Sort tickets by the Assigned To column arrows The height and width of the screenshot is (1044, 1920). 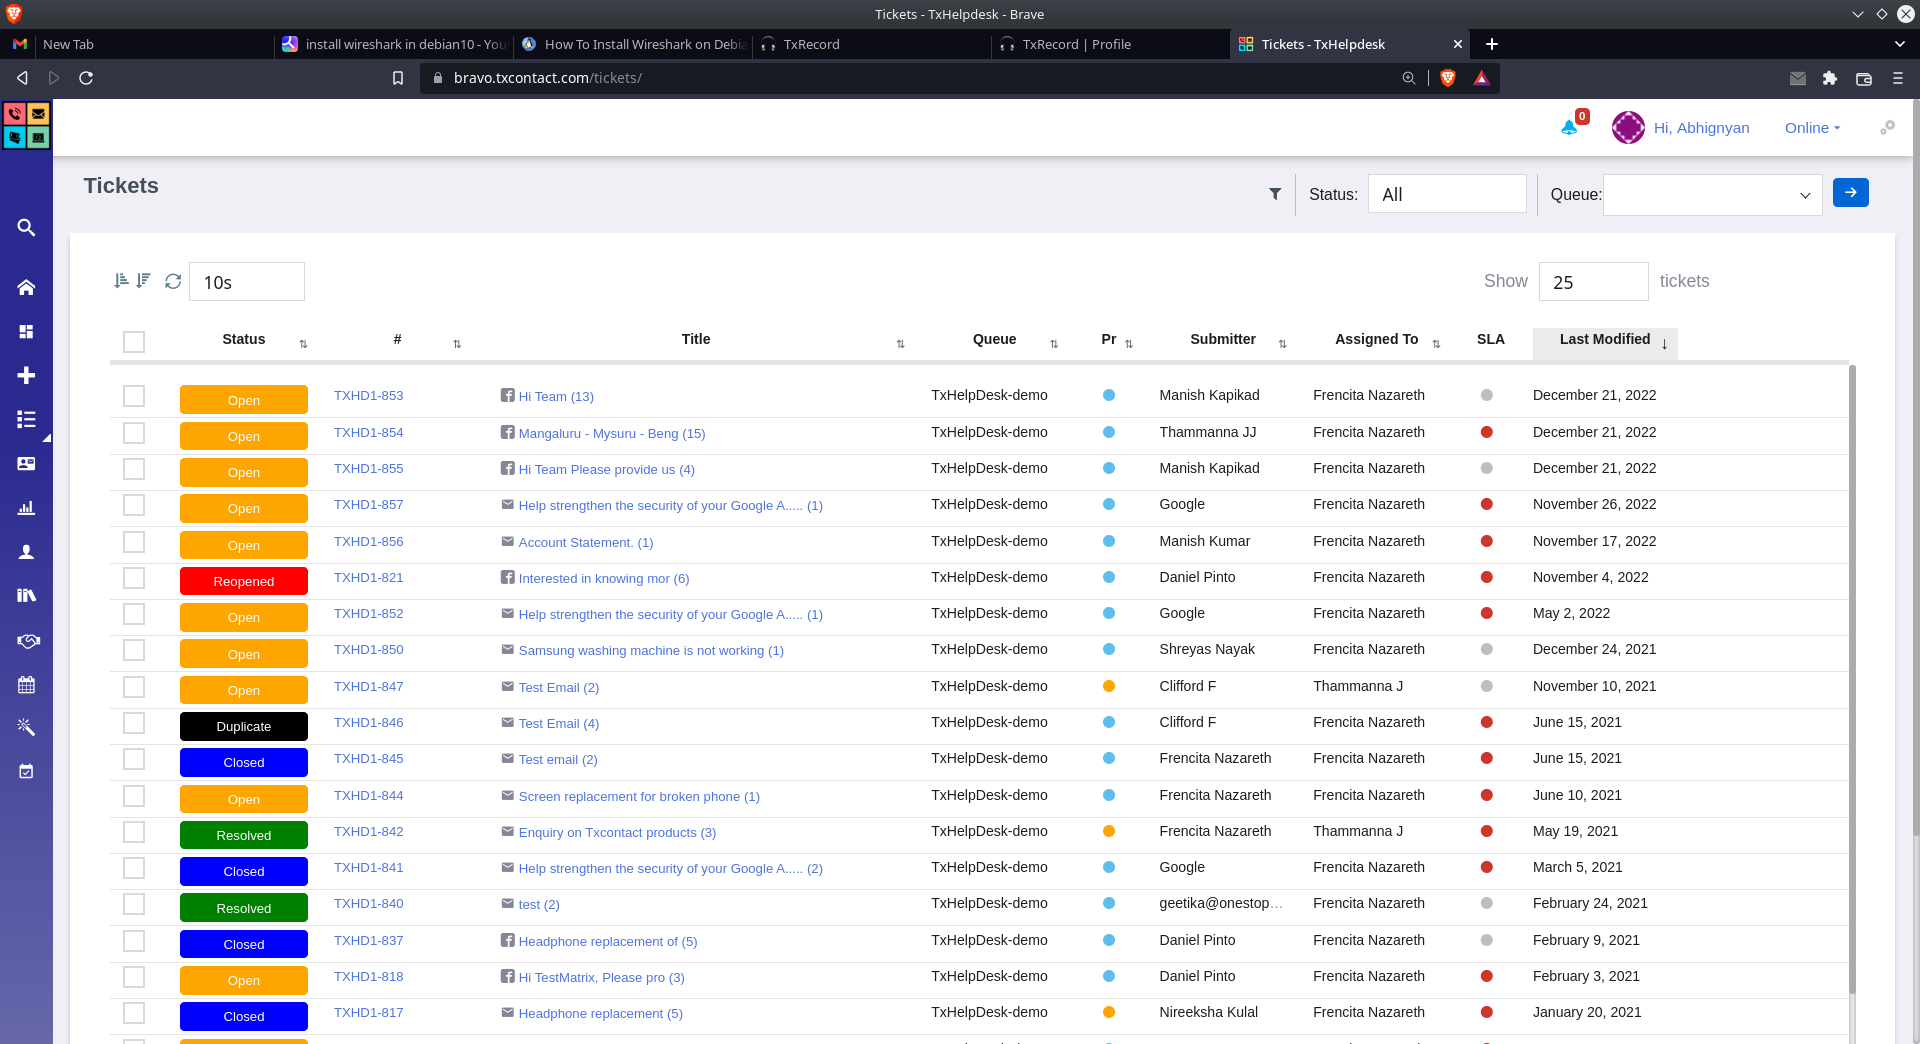pyautogui.click(x=1436, y=344)
